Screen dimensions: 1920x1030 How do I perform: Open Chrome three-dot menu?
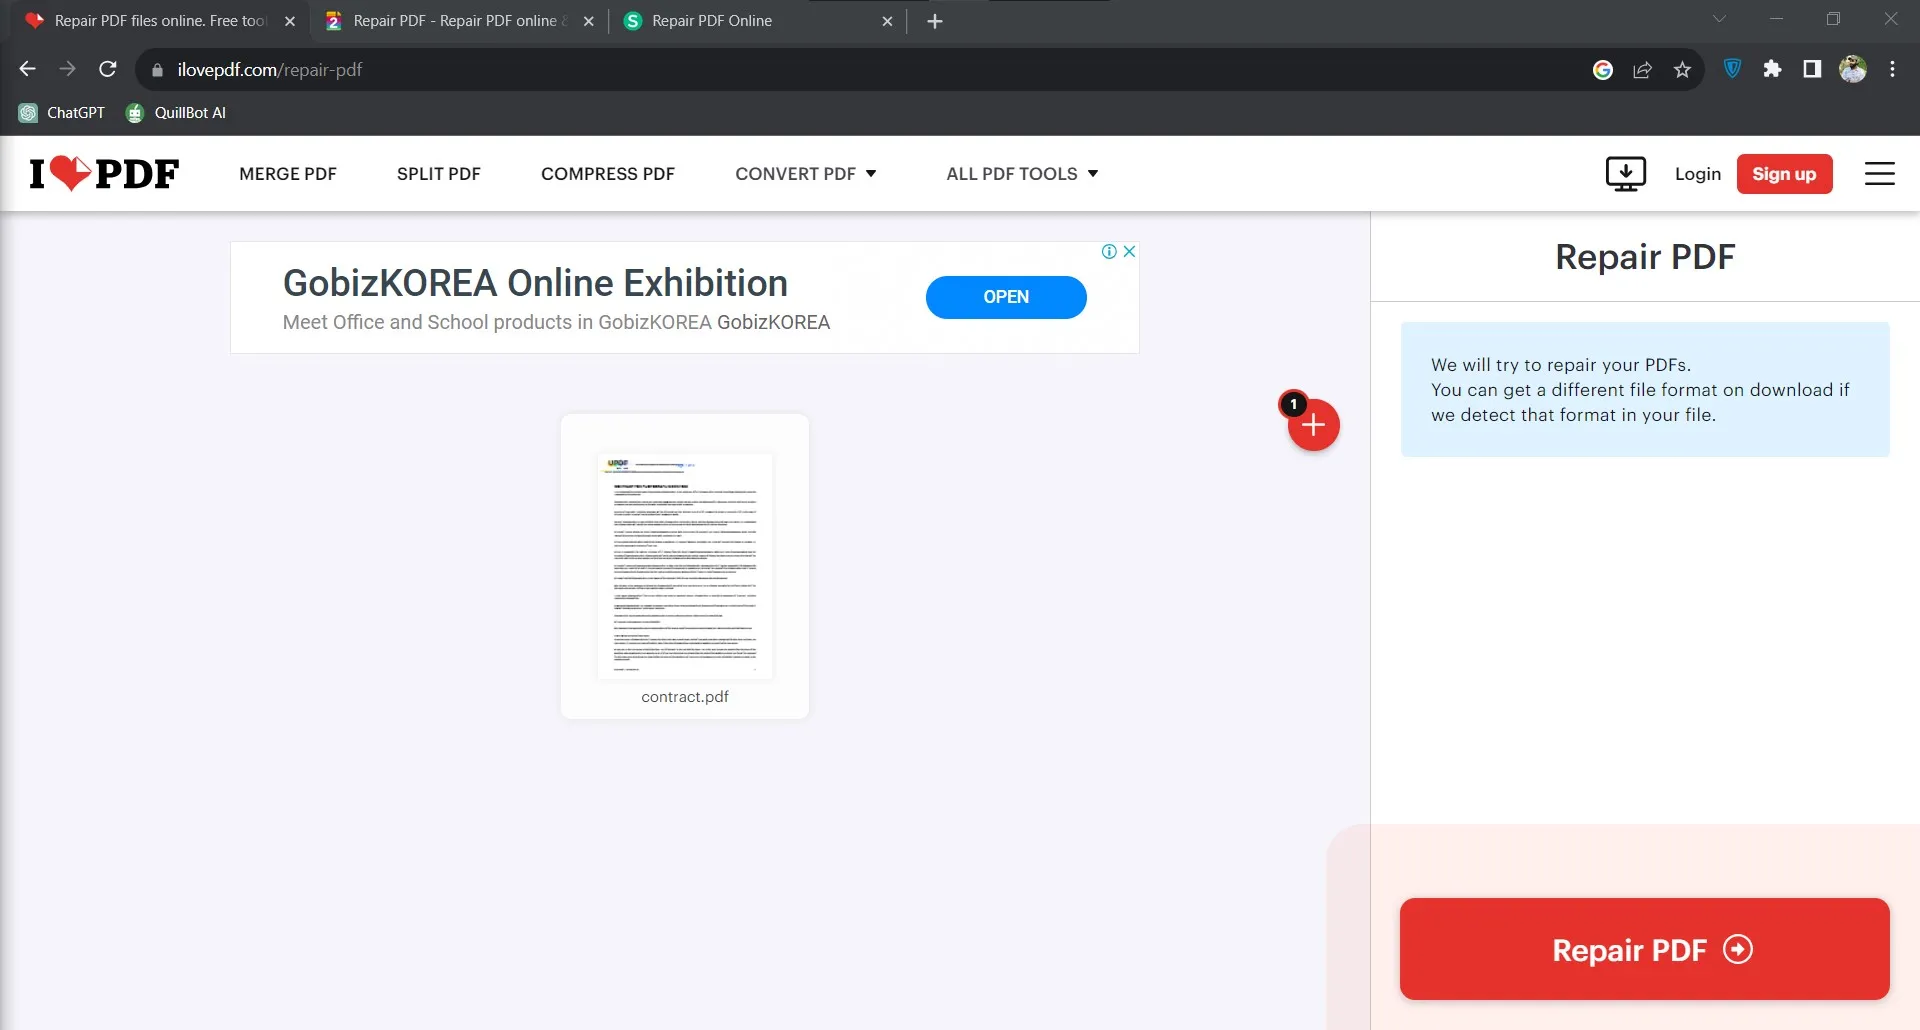[1892, 69]
